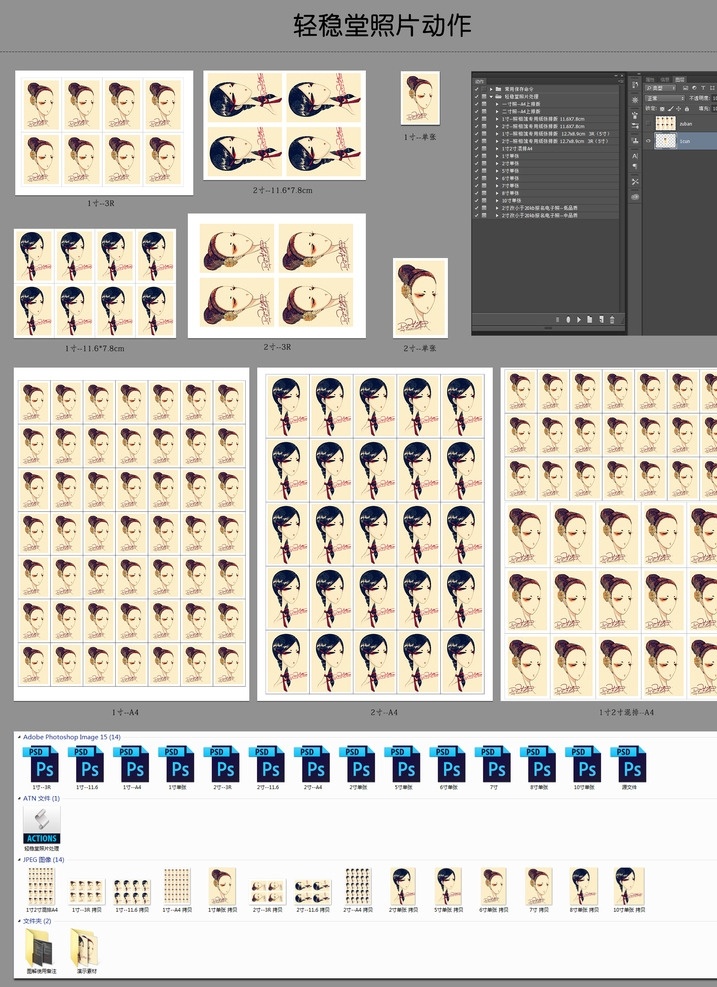This screenshot has width=717, height=987.
Task: Click the Begin recording button in Actions panel
Action: (x=568, y=320)
